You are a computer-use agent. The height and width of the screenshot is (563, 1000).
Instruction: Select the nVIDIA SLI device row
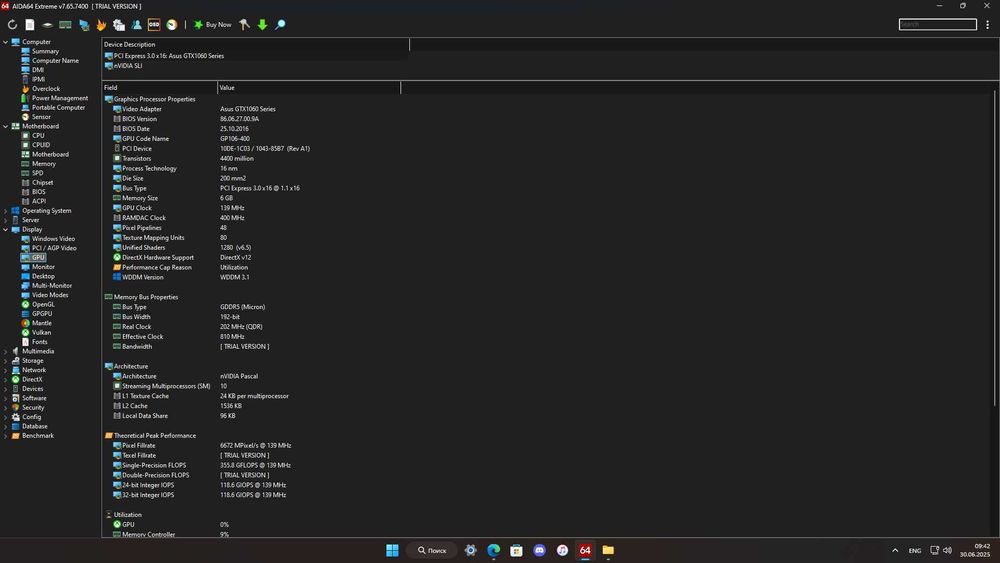[128, 66]
